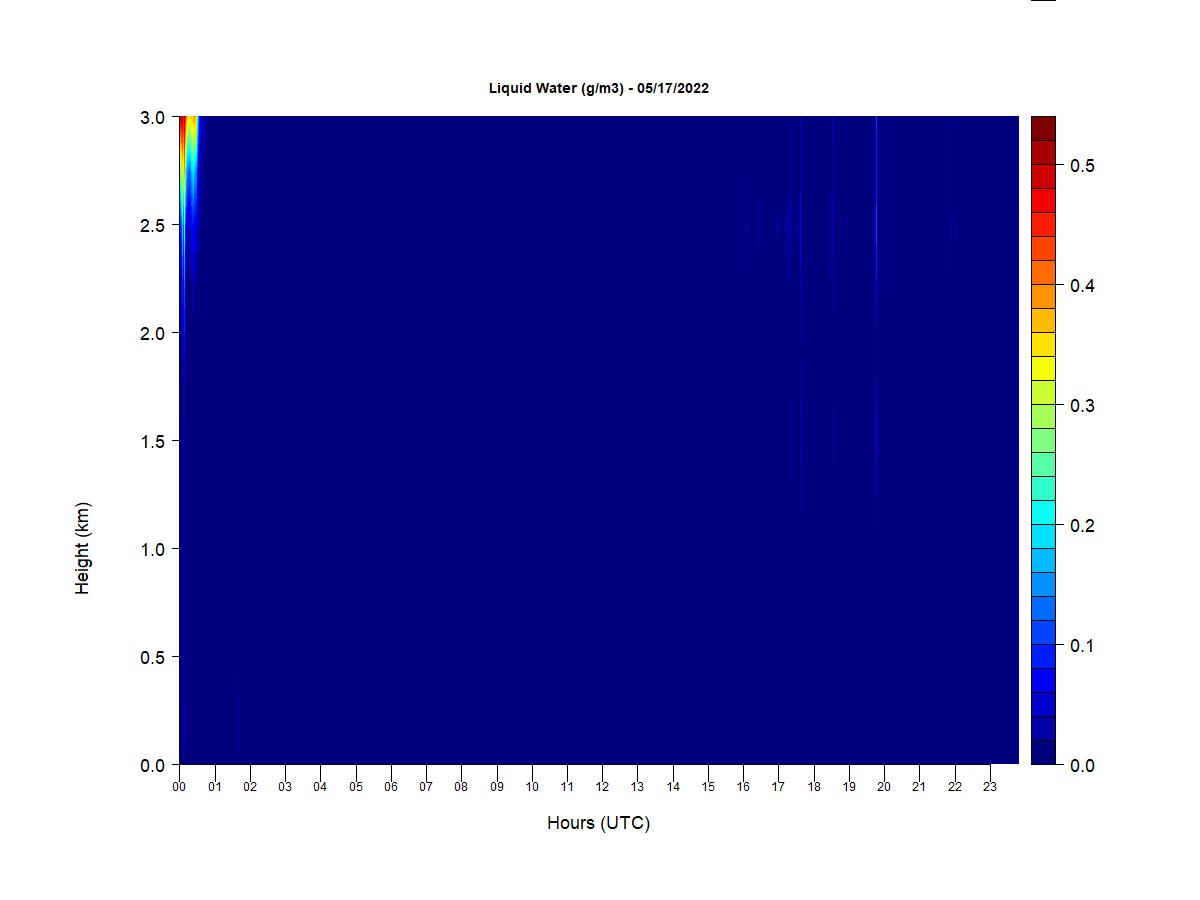The image size is (1200, 900).
Task: Click the hour tick label "04"
Action: click(320, 787)
